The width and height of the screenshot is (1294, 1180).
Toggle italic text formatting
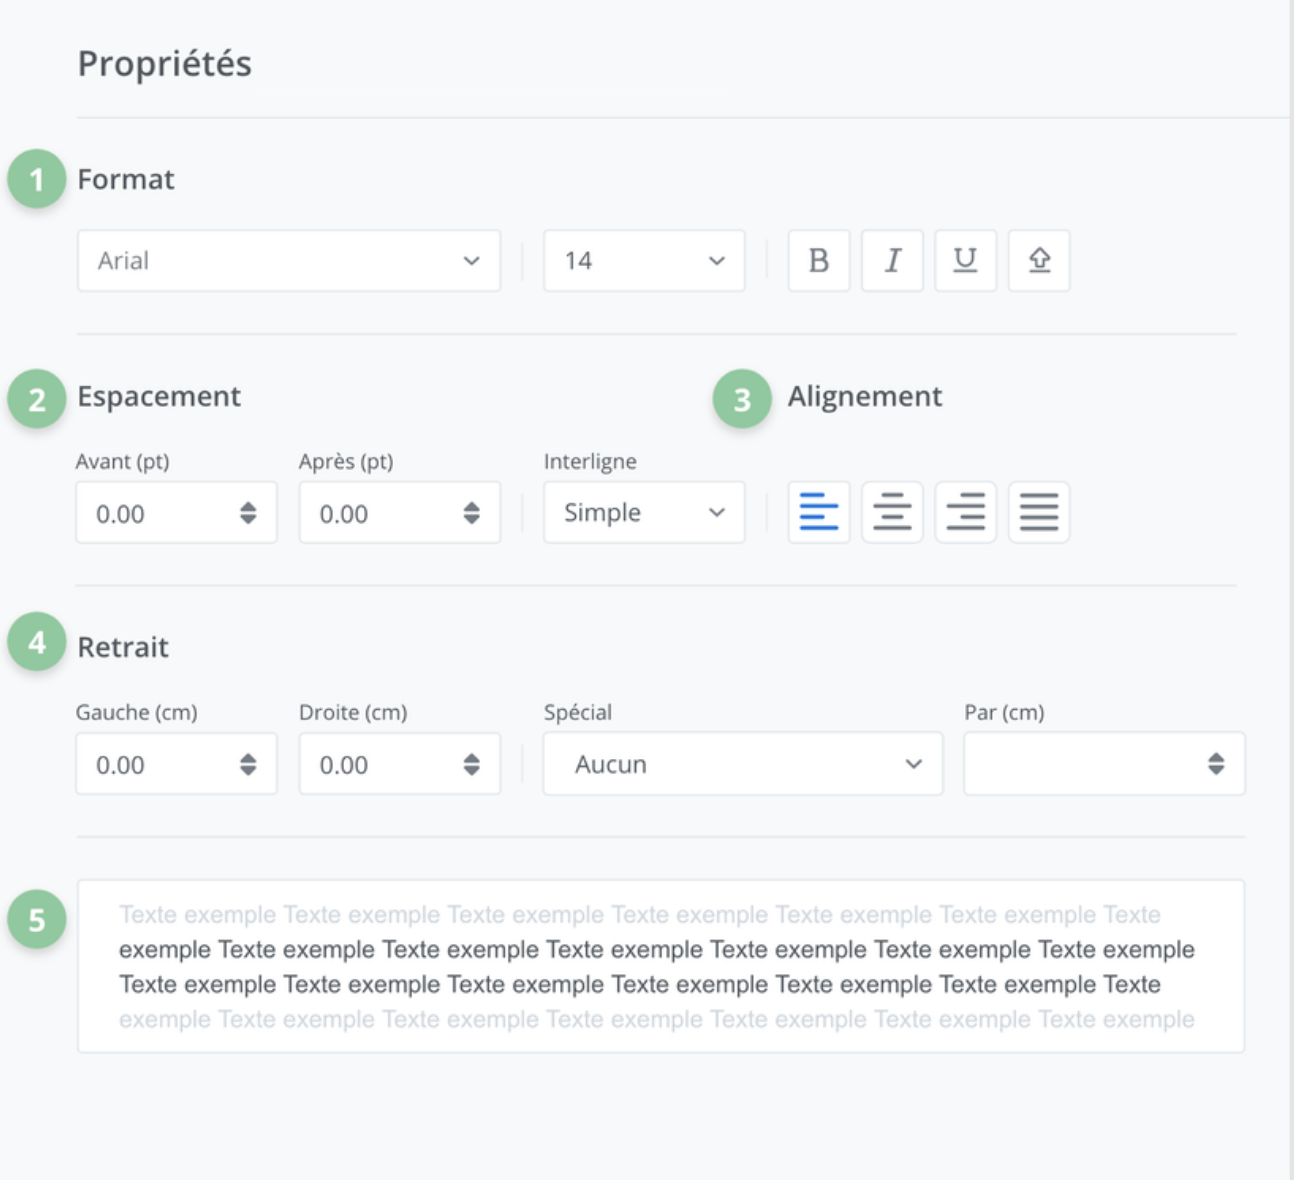tap(892, 261)
